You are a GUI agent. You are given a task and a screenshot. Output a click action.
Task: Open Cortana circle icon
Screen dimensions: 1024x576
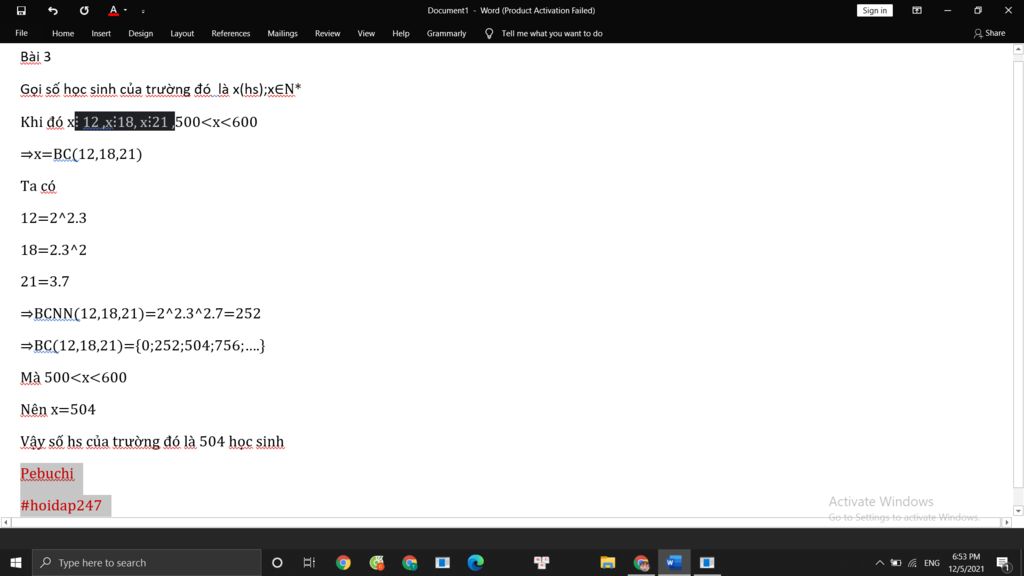(277, 562)
